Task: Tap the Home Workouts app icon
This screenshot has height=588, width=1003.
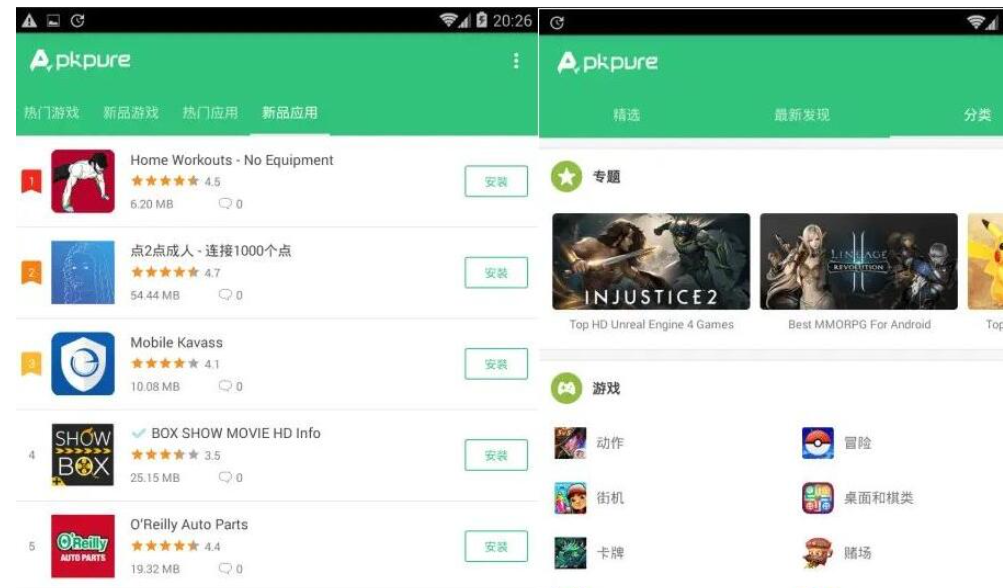Action: point(83,181)
